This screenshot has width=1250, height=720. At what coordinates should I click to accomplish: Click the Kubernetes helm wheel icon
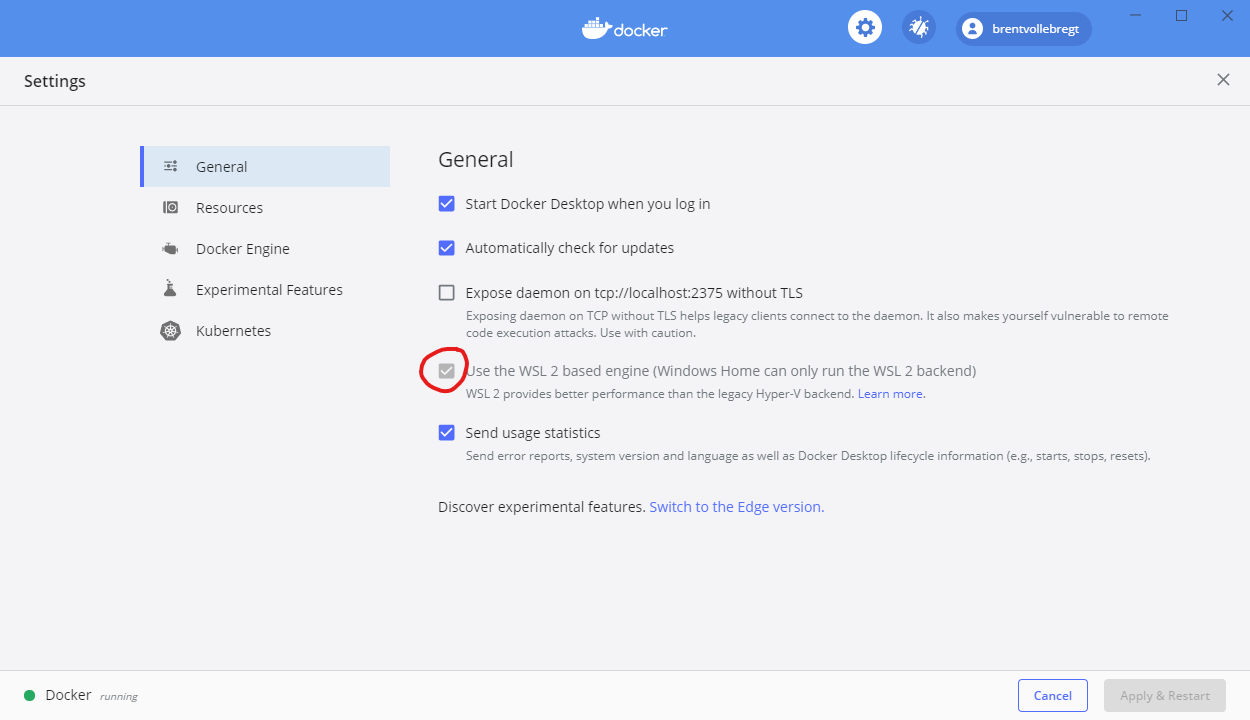[171, 330]
